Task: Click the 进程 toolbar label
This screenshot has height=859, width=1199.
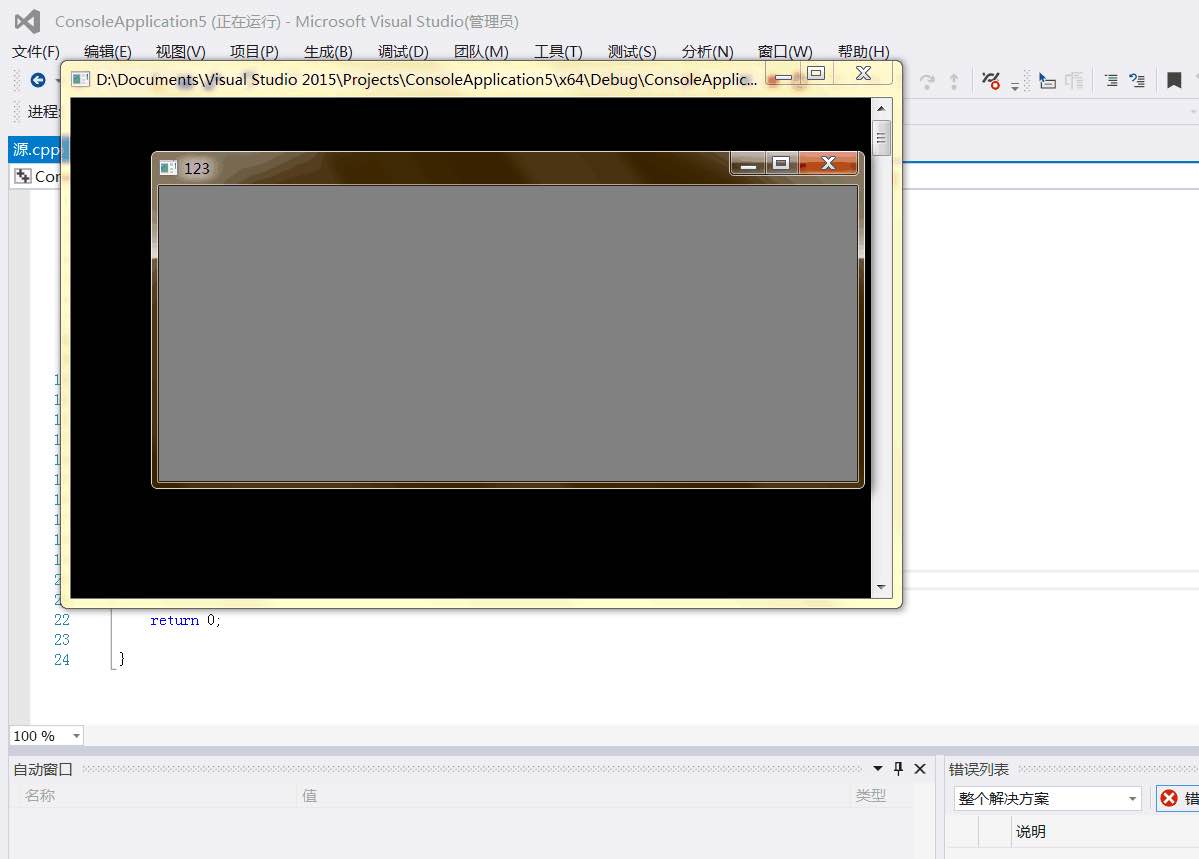Action: (x=44, y=112)
